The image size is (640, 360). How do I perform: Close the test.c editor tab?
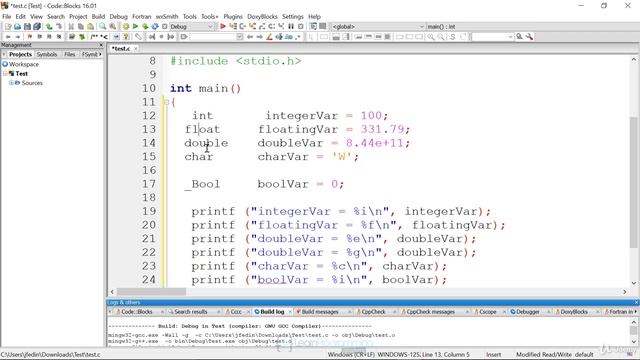pyautogui.click(x=136, y=49)
